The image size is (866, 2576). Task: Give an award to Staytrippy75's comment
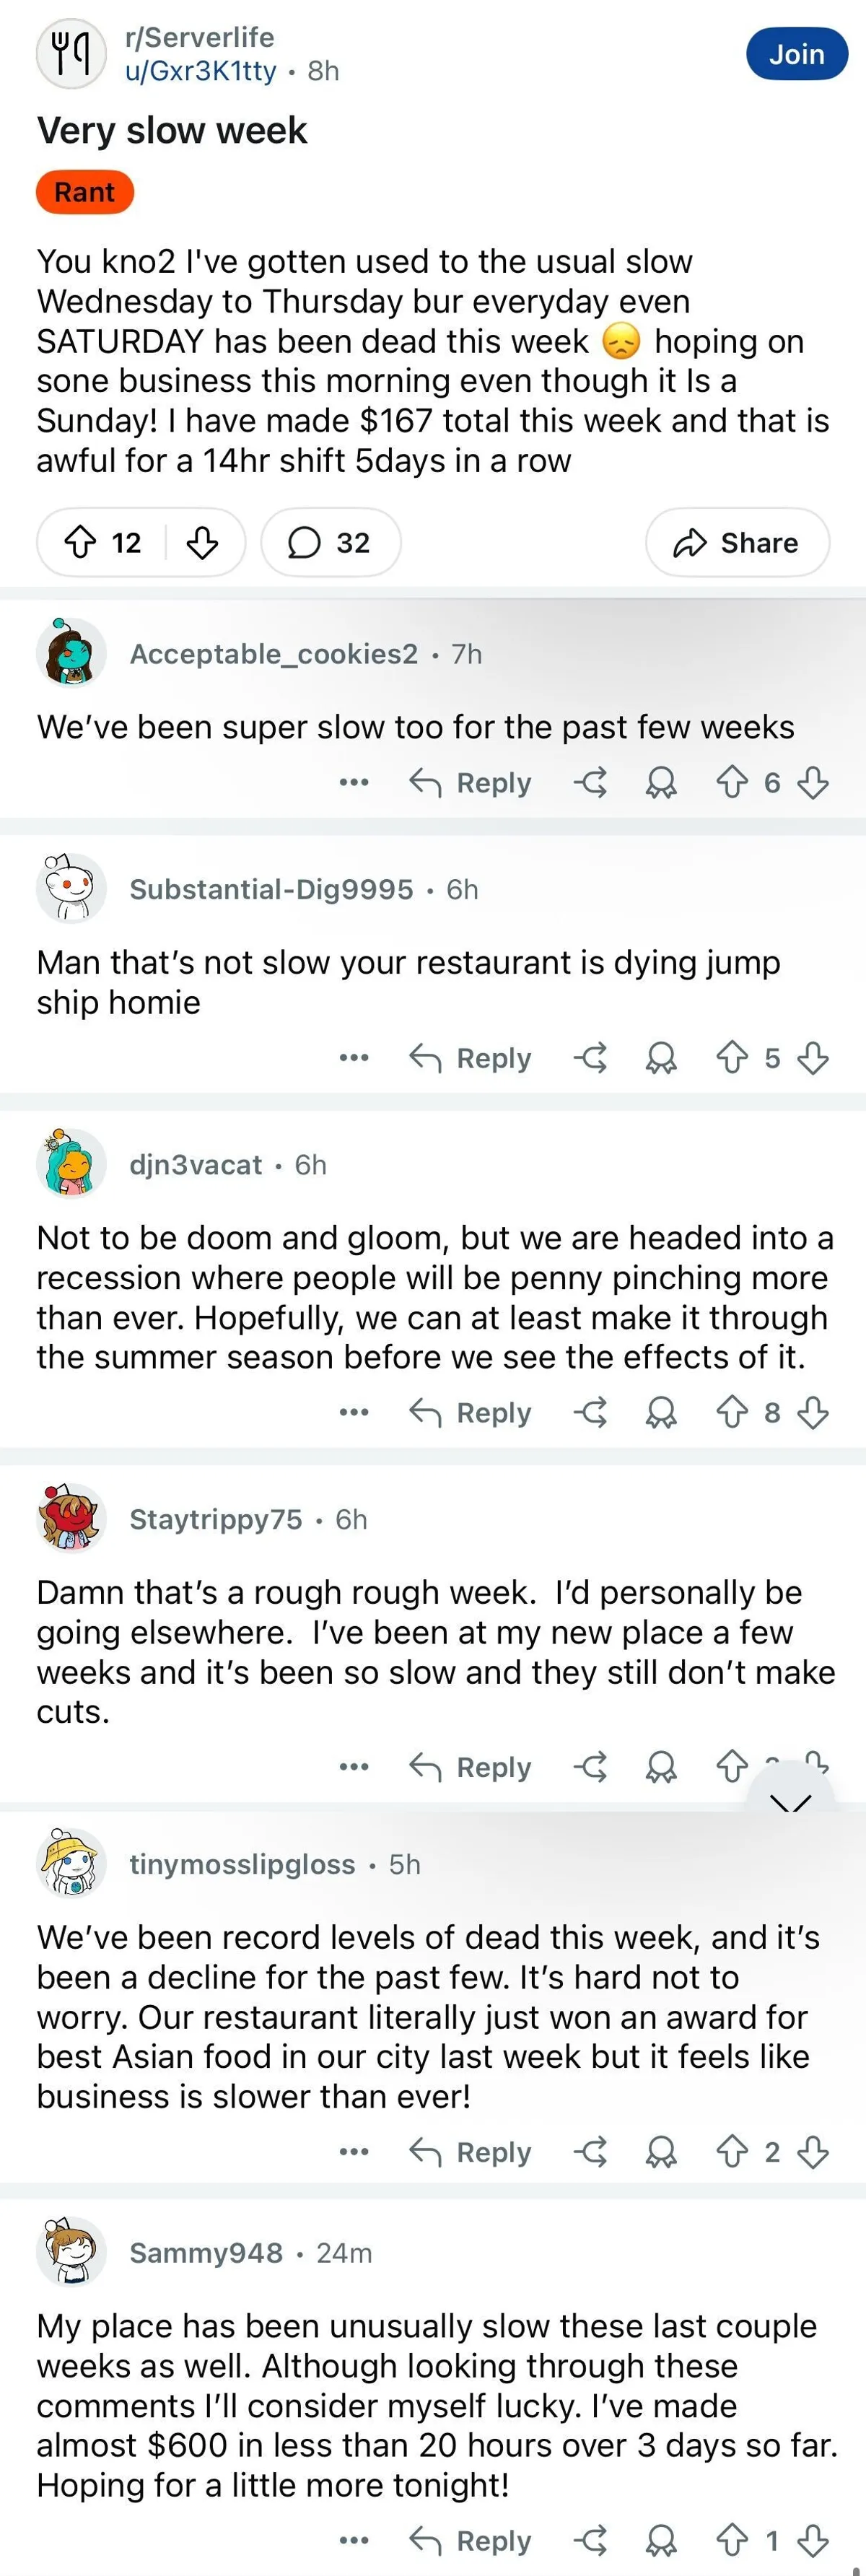pyautogui.click(x=660, y=1767)
